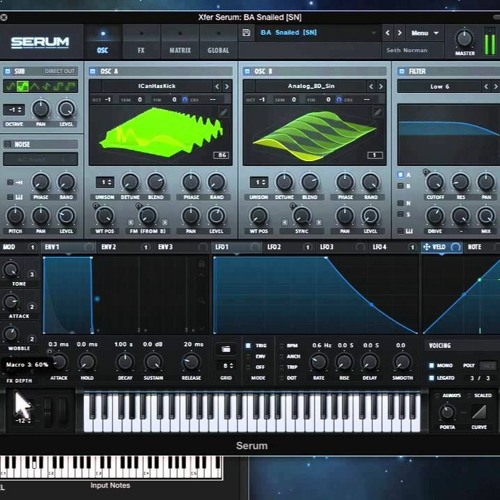The image size is (500, 500).
Task: Go to previous preset with left arrow
Action: point(387,33)
